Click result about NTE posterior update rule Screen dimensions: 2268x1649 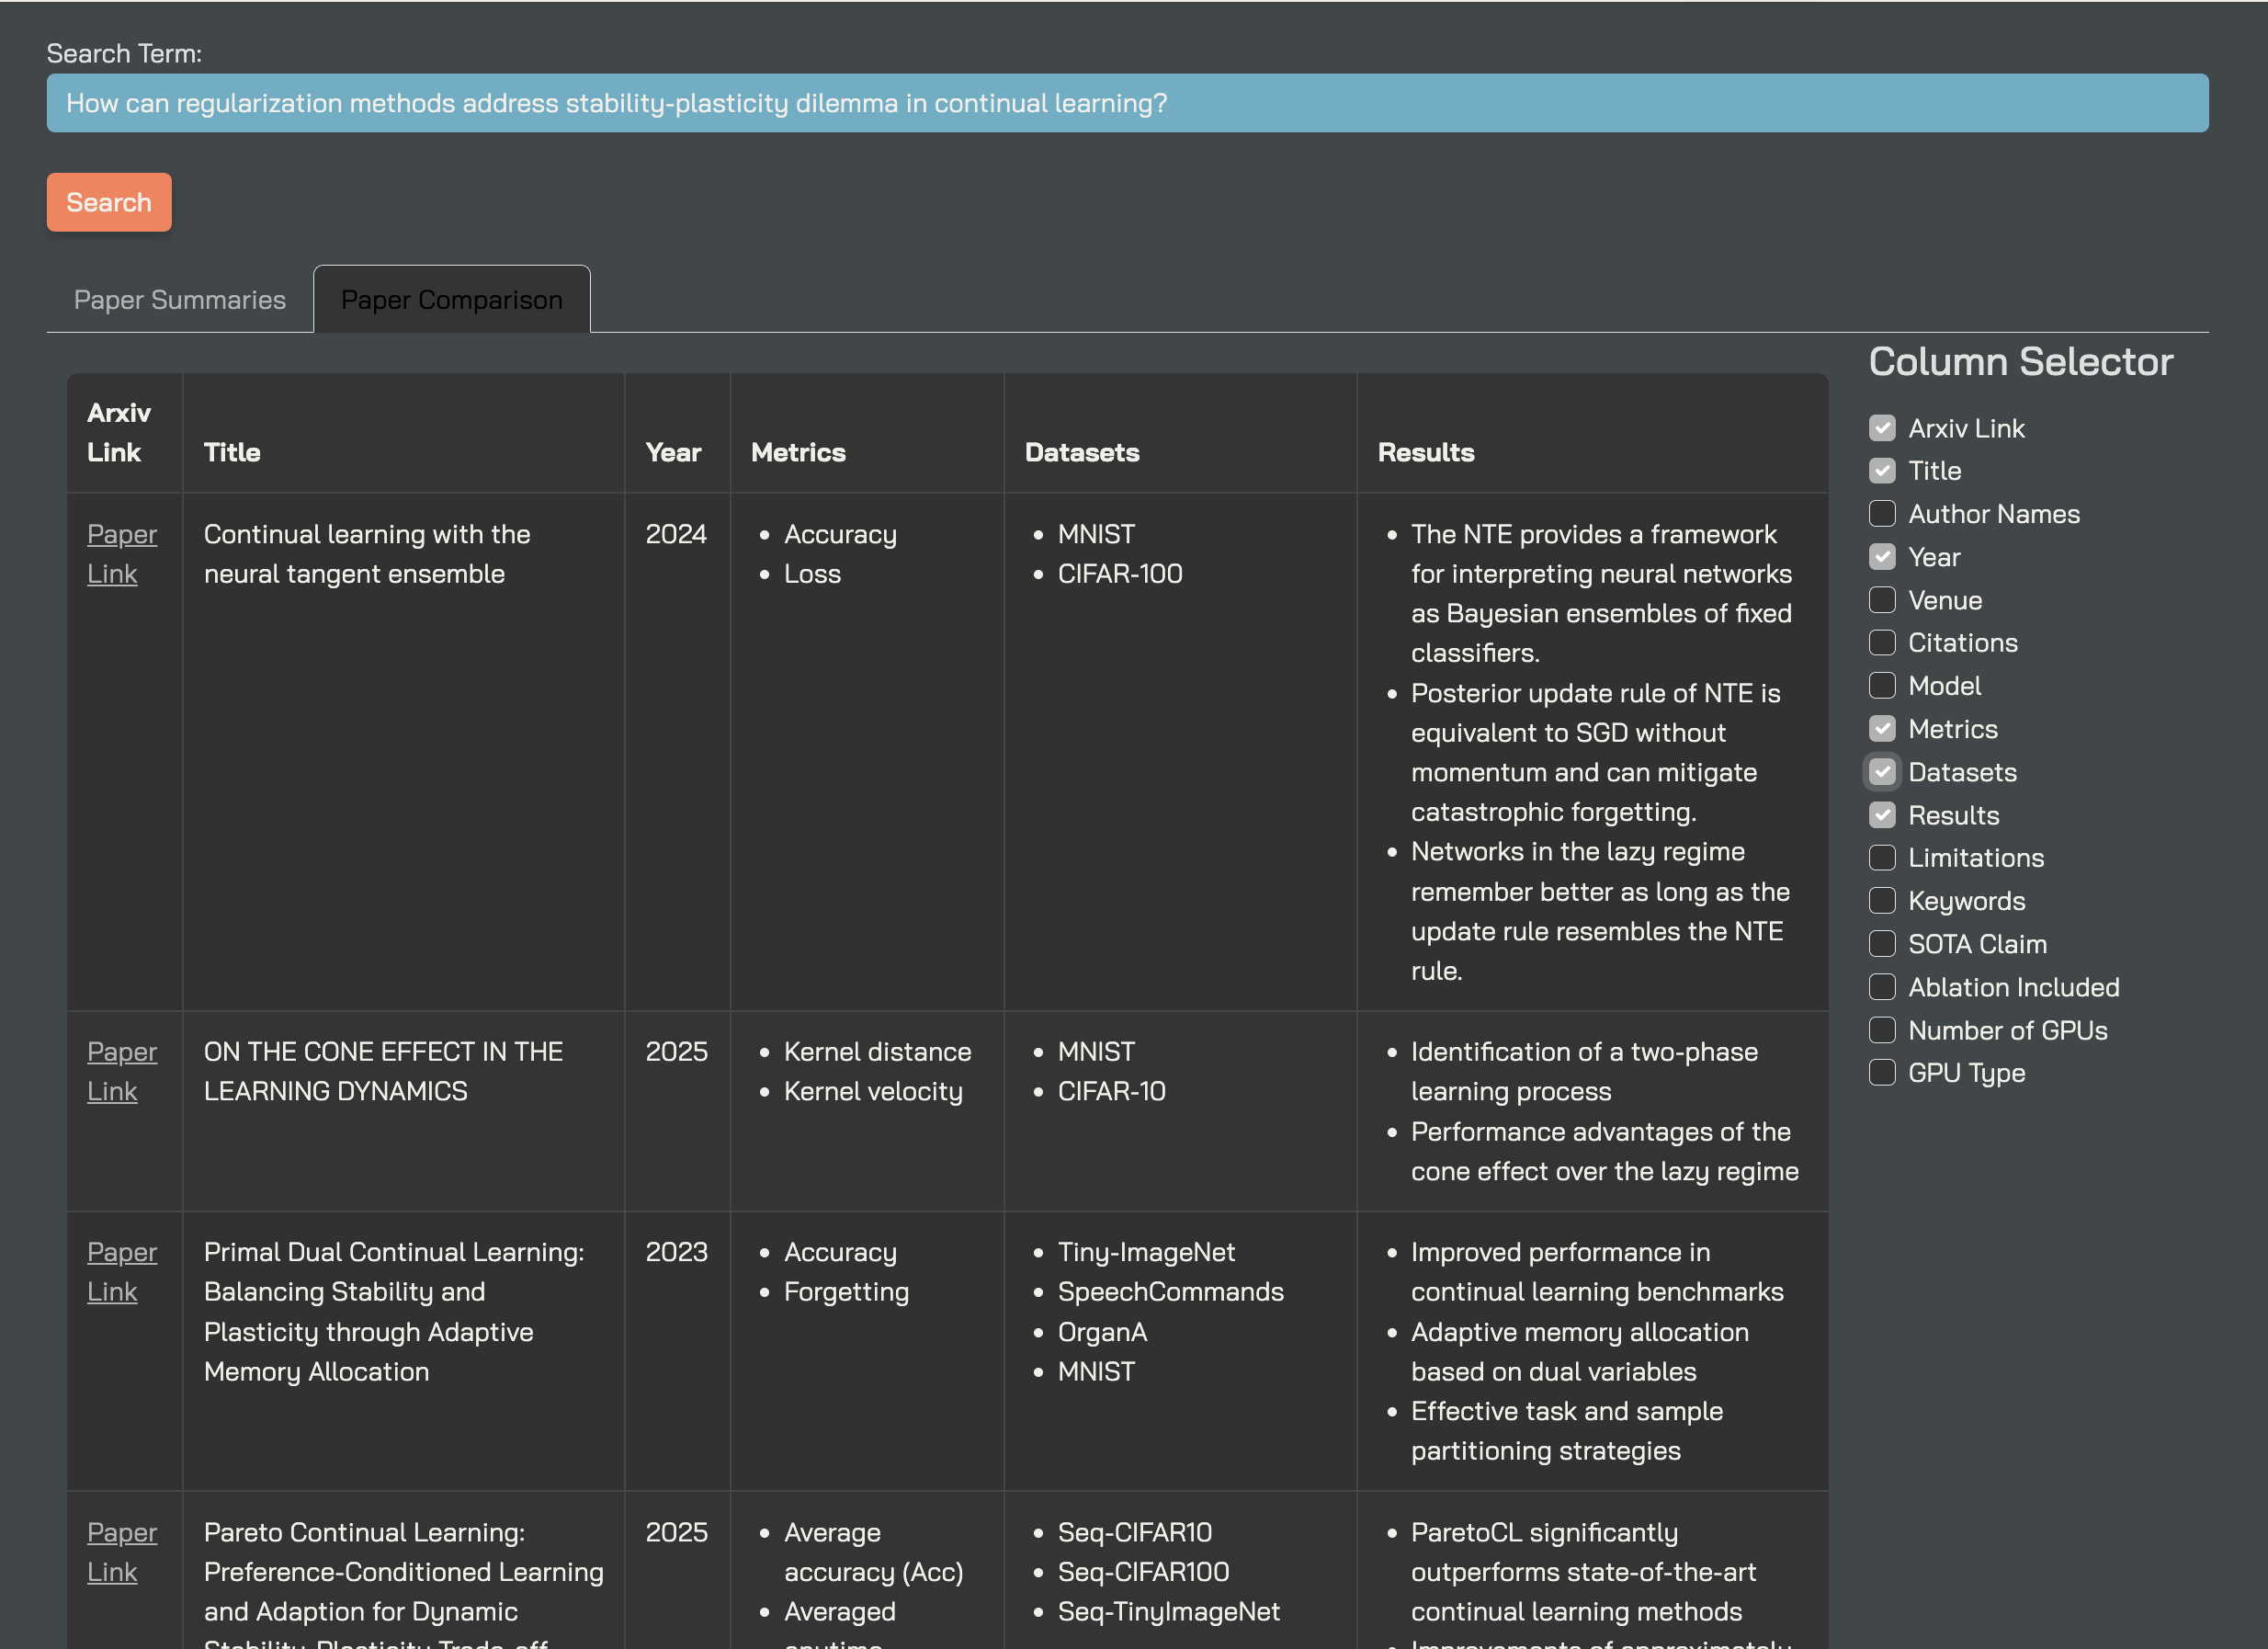1596,752
